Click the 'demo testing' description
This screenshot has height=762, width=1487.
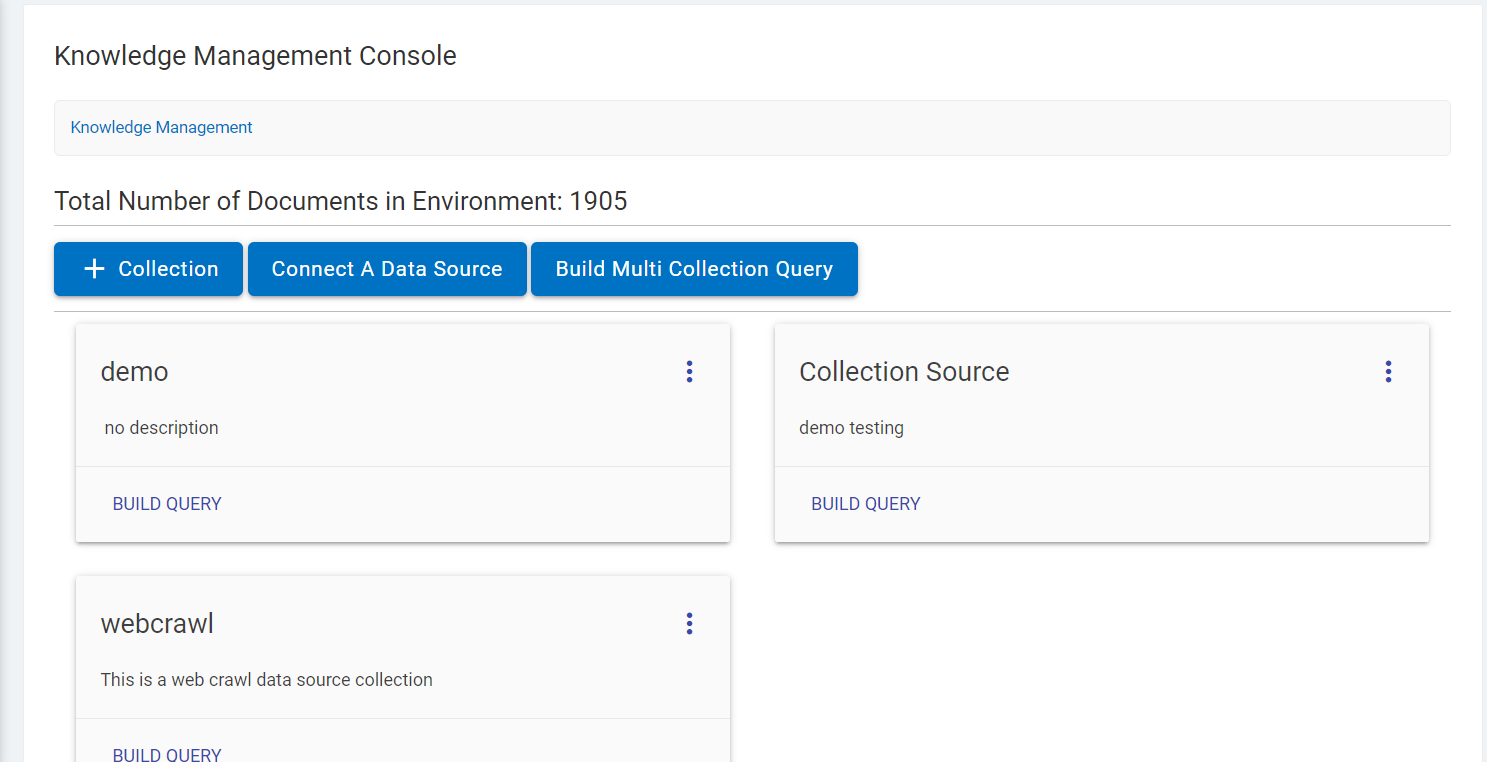tap(851, 428)
